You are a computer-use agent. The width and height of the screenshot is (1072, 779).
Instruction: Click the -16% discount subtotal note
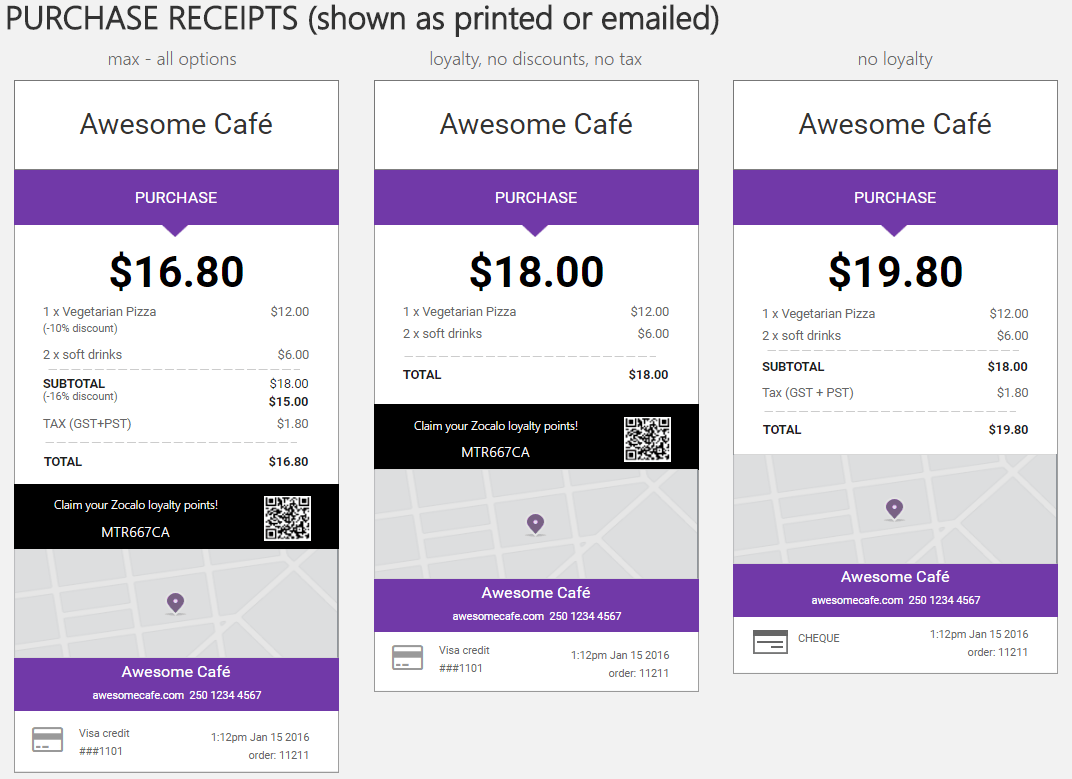pos(80,397)
